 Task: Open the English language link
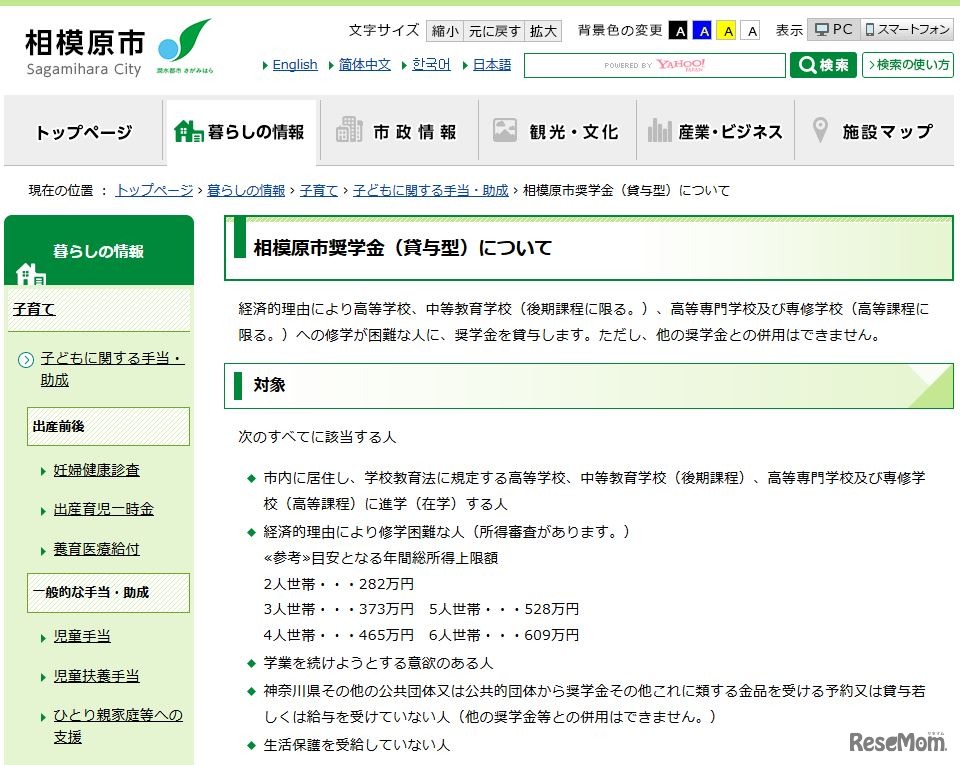pos(294,64)
